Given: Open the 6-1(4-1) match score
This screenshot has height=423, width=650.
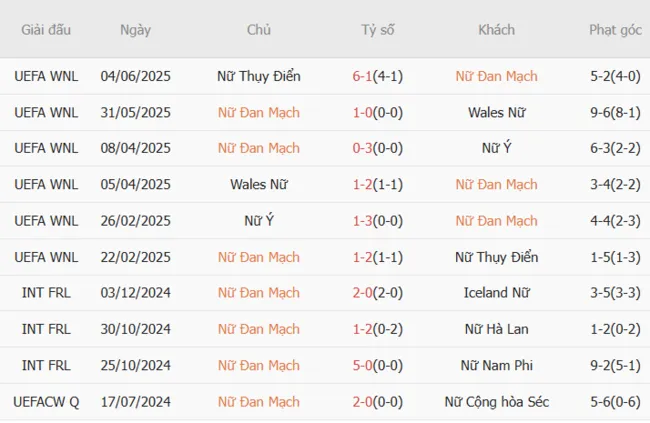Looking at the screenshot, I should click(378, 76).
